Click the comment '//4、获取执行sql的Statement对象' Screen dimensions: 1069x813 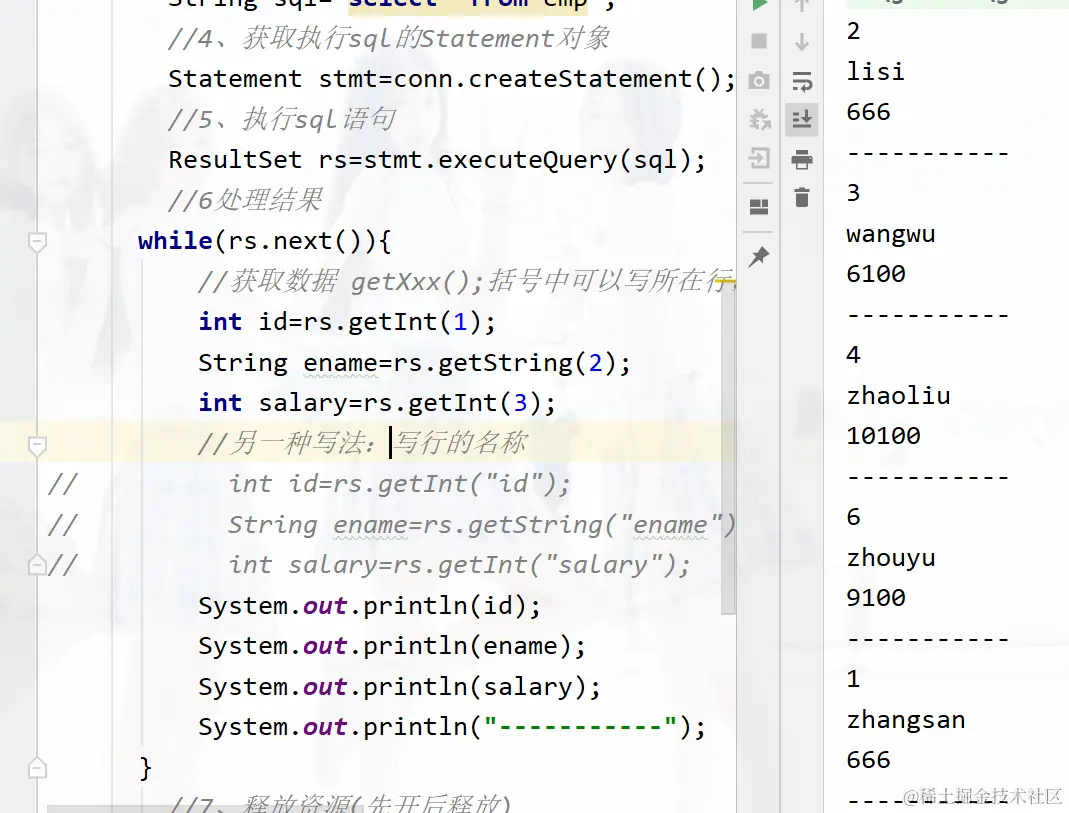389,39
